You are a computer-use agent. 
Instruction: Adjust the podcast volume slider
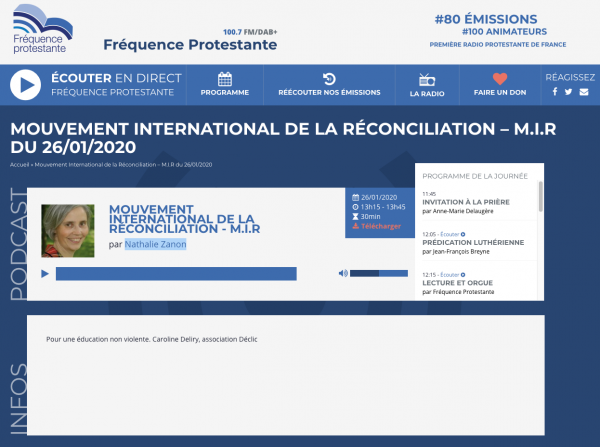click(x=379, y=273)
